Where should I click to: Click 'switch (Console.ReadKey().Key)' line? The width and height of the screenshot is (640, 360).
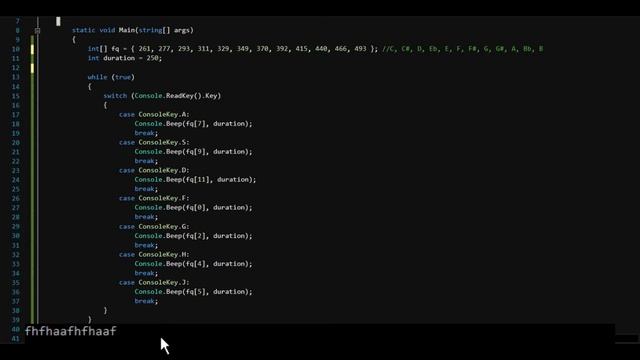pos(162,96)
